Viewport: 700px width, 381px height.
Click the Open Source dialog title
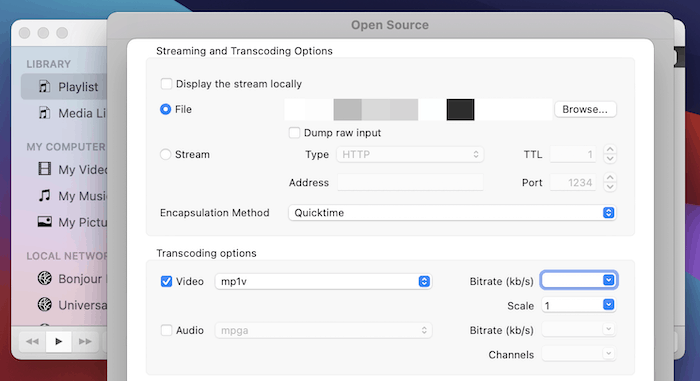click(x=390, y=25)
